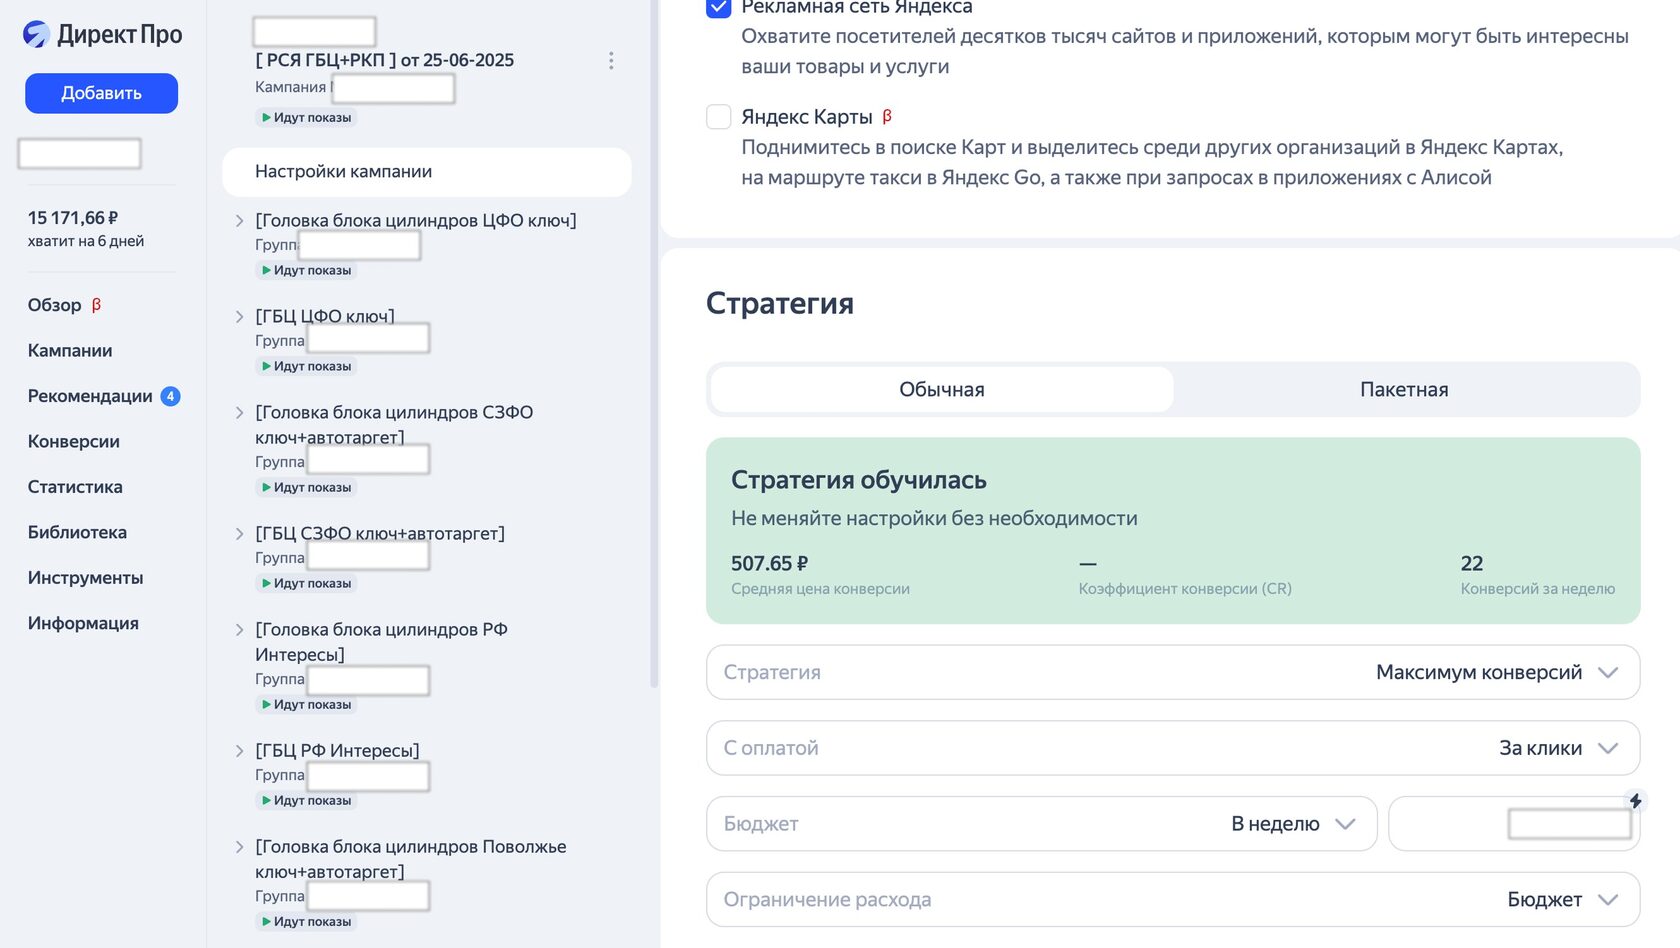Viewport: 1680px width, 948px height.
Task: Open Кампании in the sidebar
Action: [x=70, y=350]
